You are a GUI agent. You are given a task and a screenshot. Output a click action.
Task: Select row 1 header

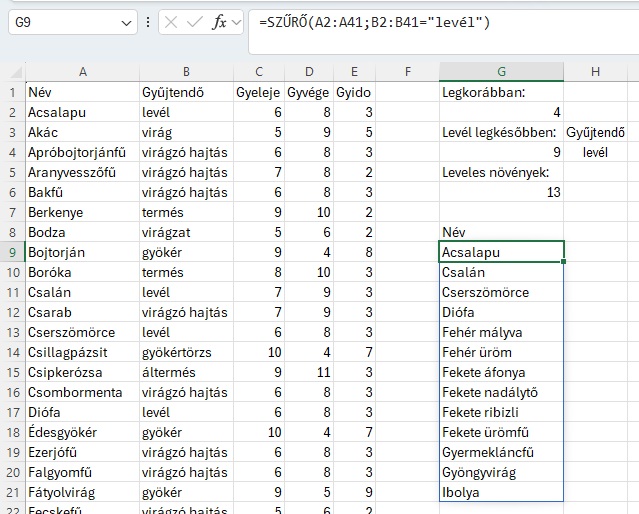(x=12, y=92)
